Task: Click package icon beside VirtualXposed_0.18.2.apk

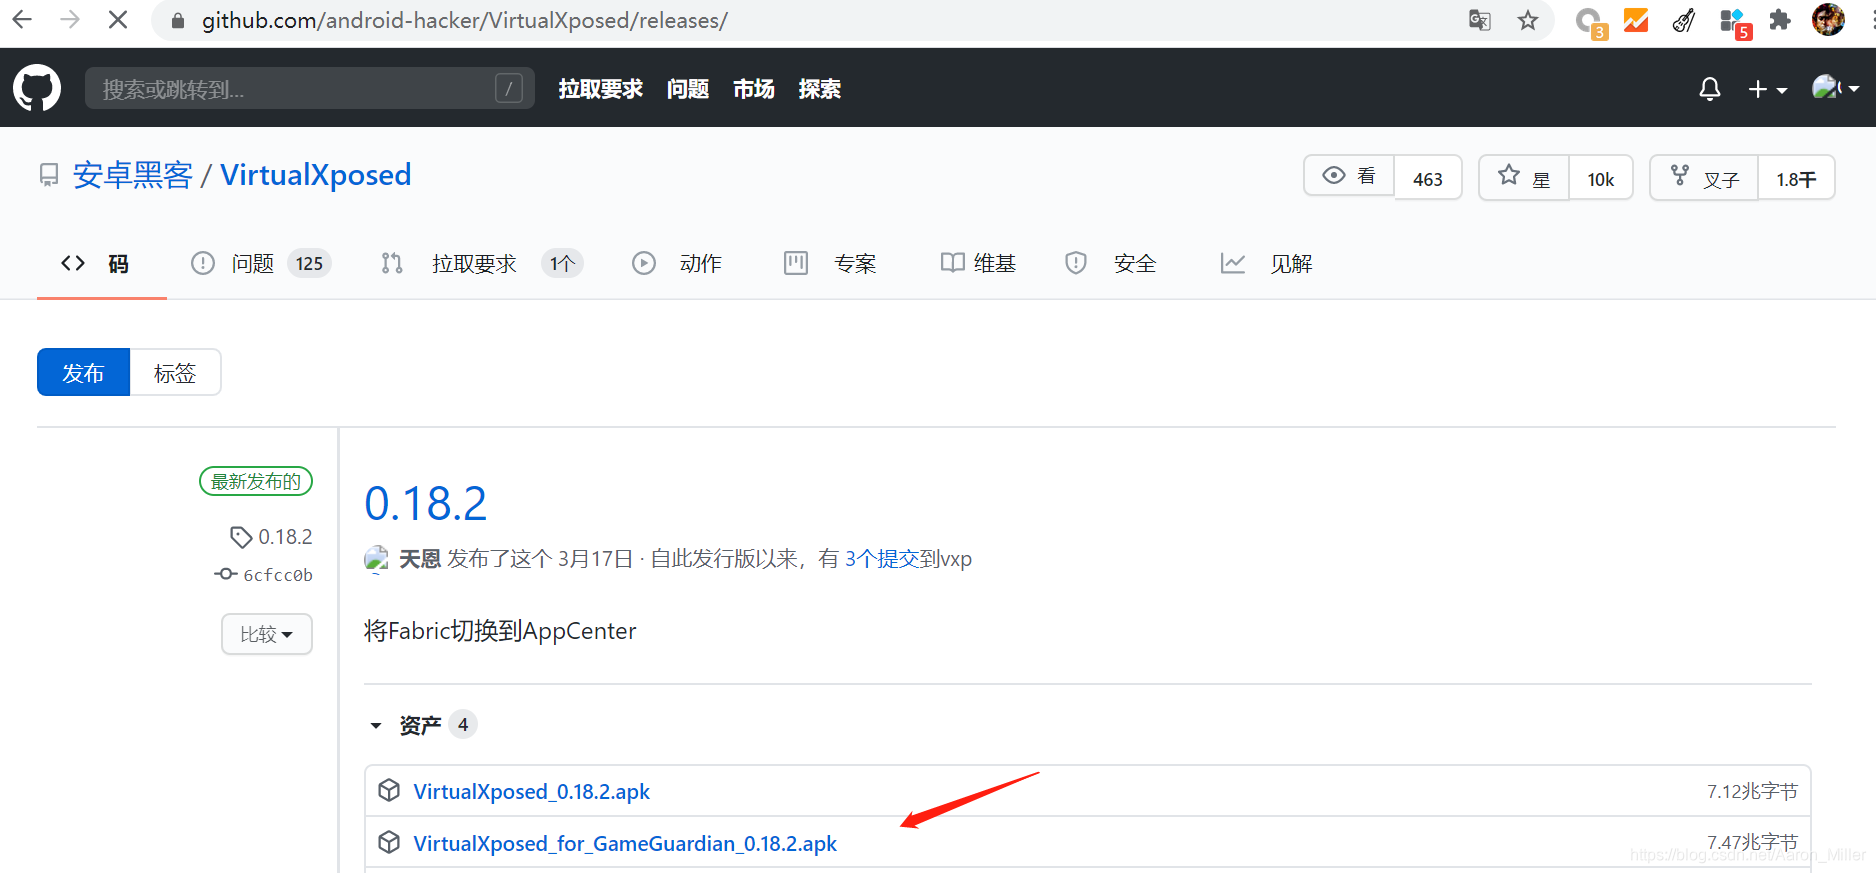Action: [389, 790]
